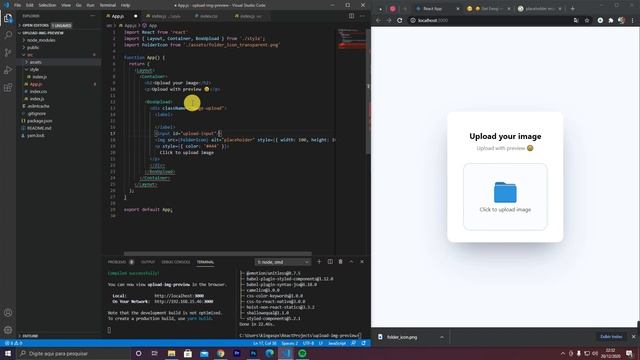Screen dimensions: 640x360
Task: Switch to the DEBUG CONSOLE tab
Action: click(176, 262)
